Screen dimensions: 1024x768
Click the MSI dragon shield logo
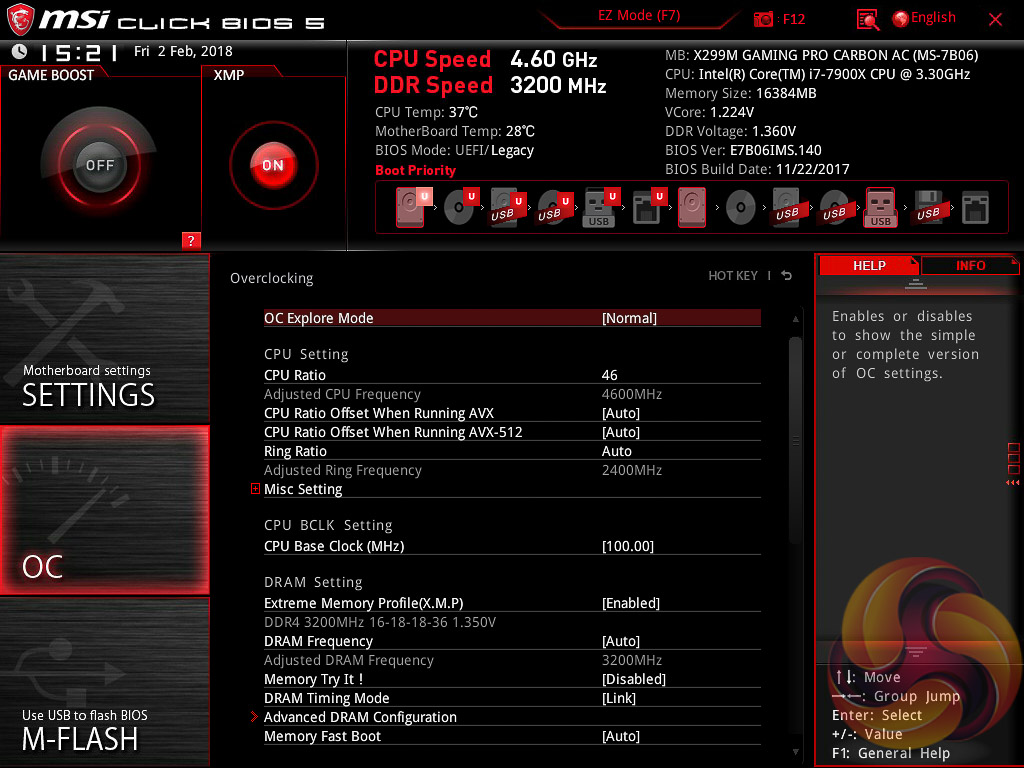click(x=20, y=20)
